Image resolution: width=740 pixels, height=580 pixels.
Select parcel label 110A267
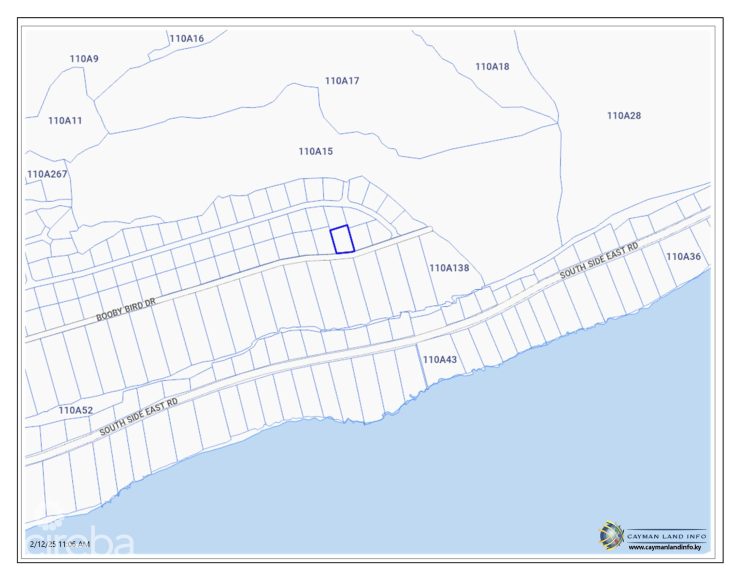pos(47,175)
